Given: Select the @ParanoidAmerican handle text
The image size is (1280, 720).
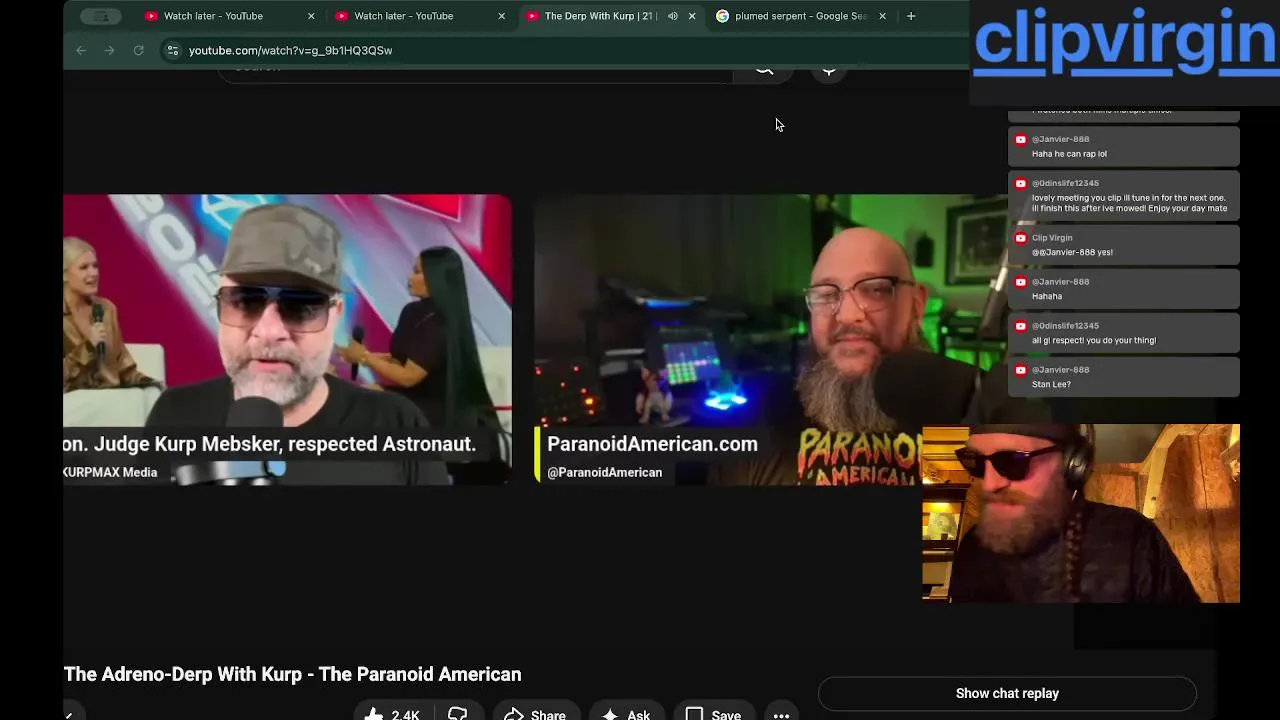Looking at the screenshot, I should [x=604, y=472].
